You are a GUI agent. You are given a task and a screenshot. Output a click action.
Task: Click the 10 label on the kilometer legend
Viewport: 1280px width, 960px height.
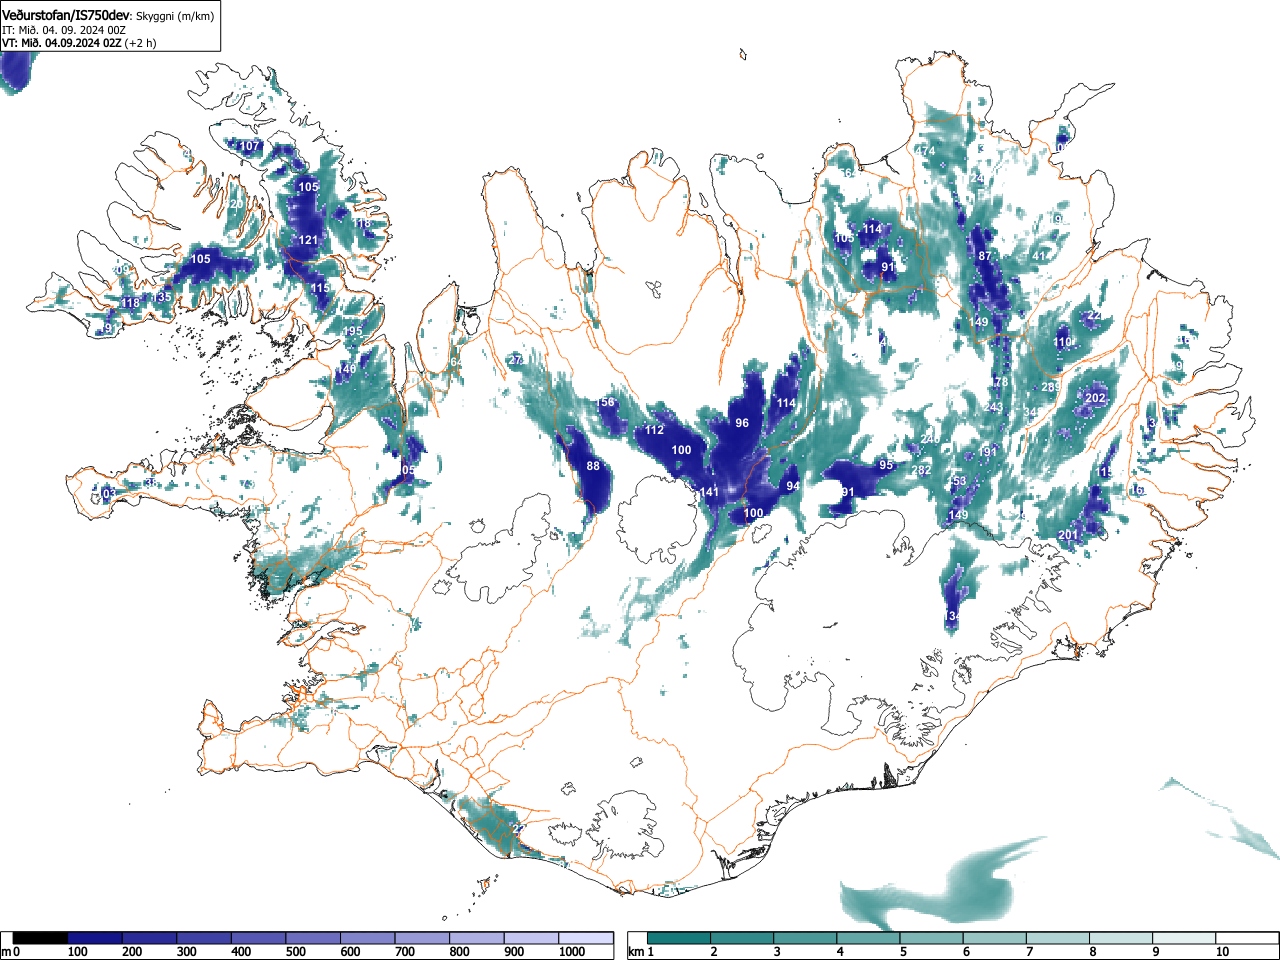[1222, 952]
